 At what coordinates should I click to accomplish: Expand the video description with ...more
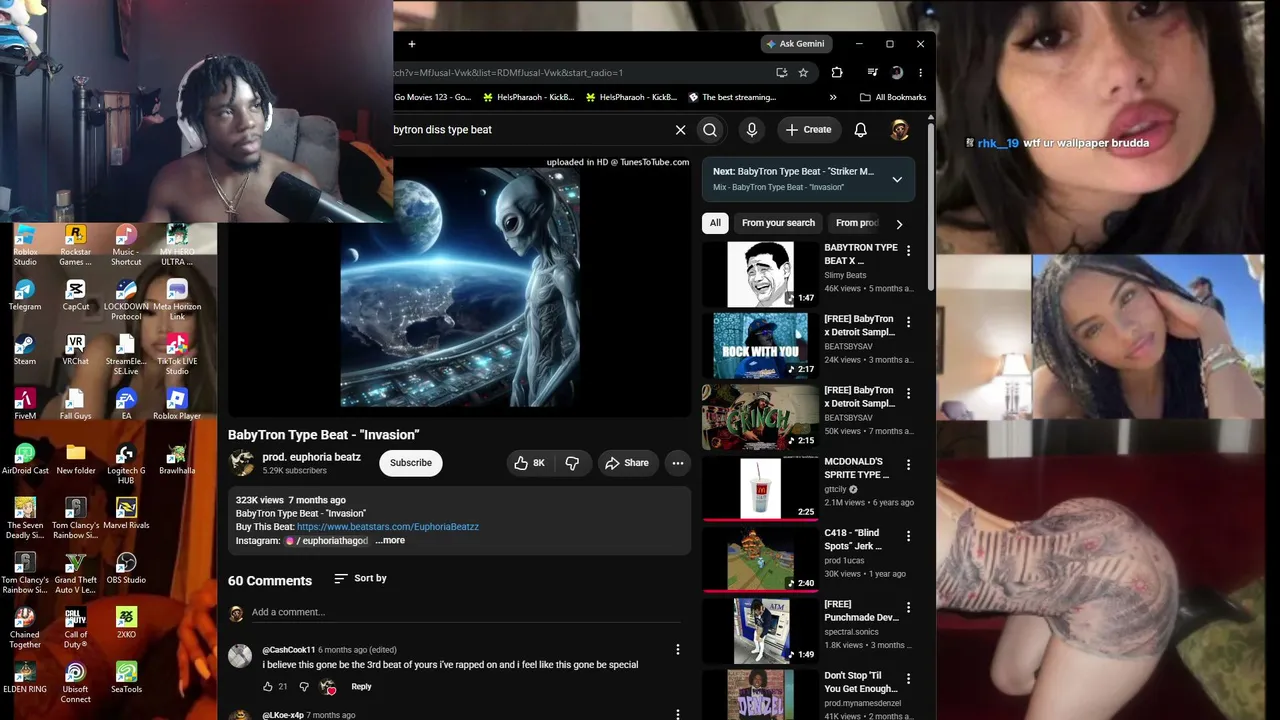[x=390, y=541]
